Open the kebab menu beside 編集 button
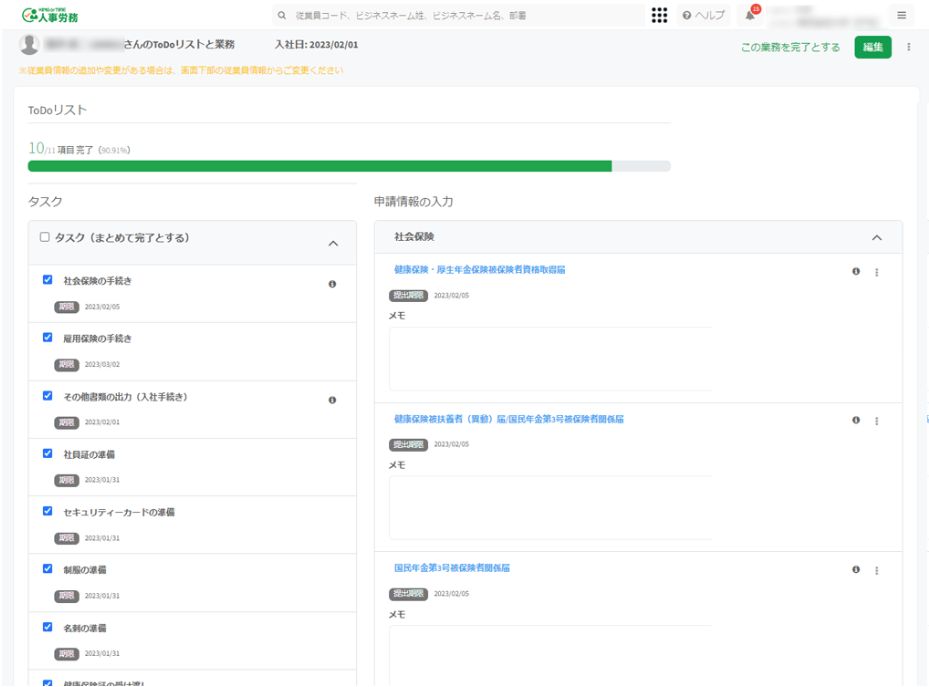The height and width of the screenshot is (687, 929). tap(908, 47)
